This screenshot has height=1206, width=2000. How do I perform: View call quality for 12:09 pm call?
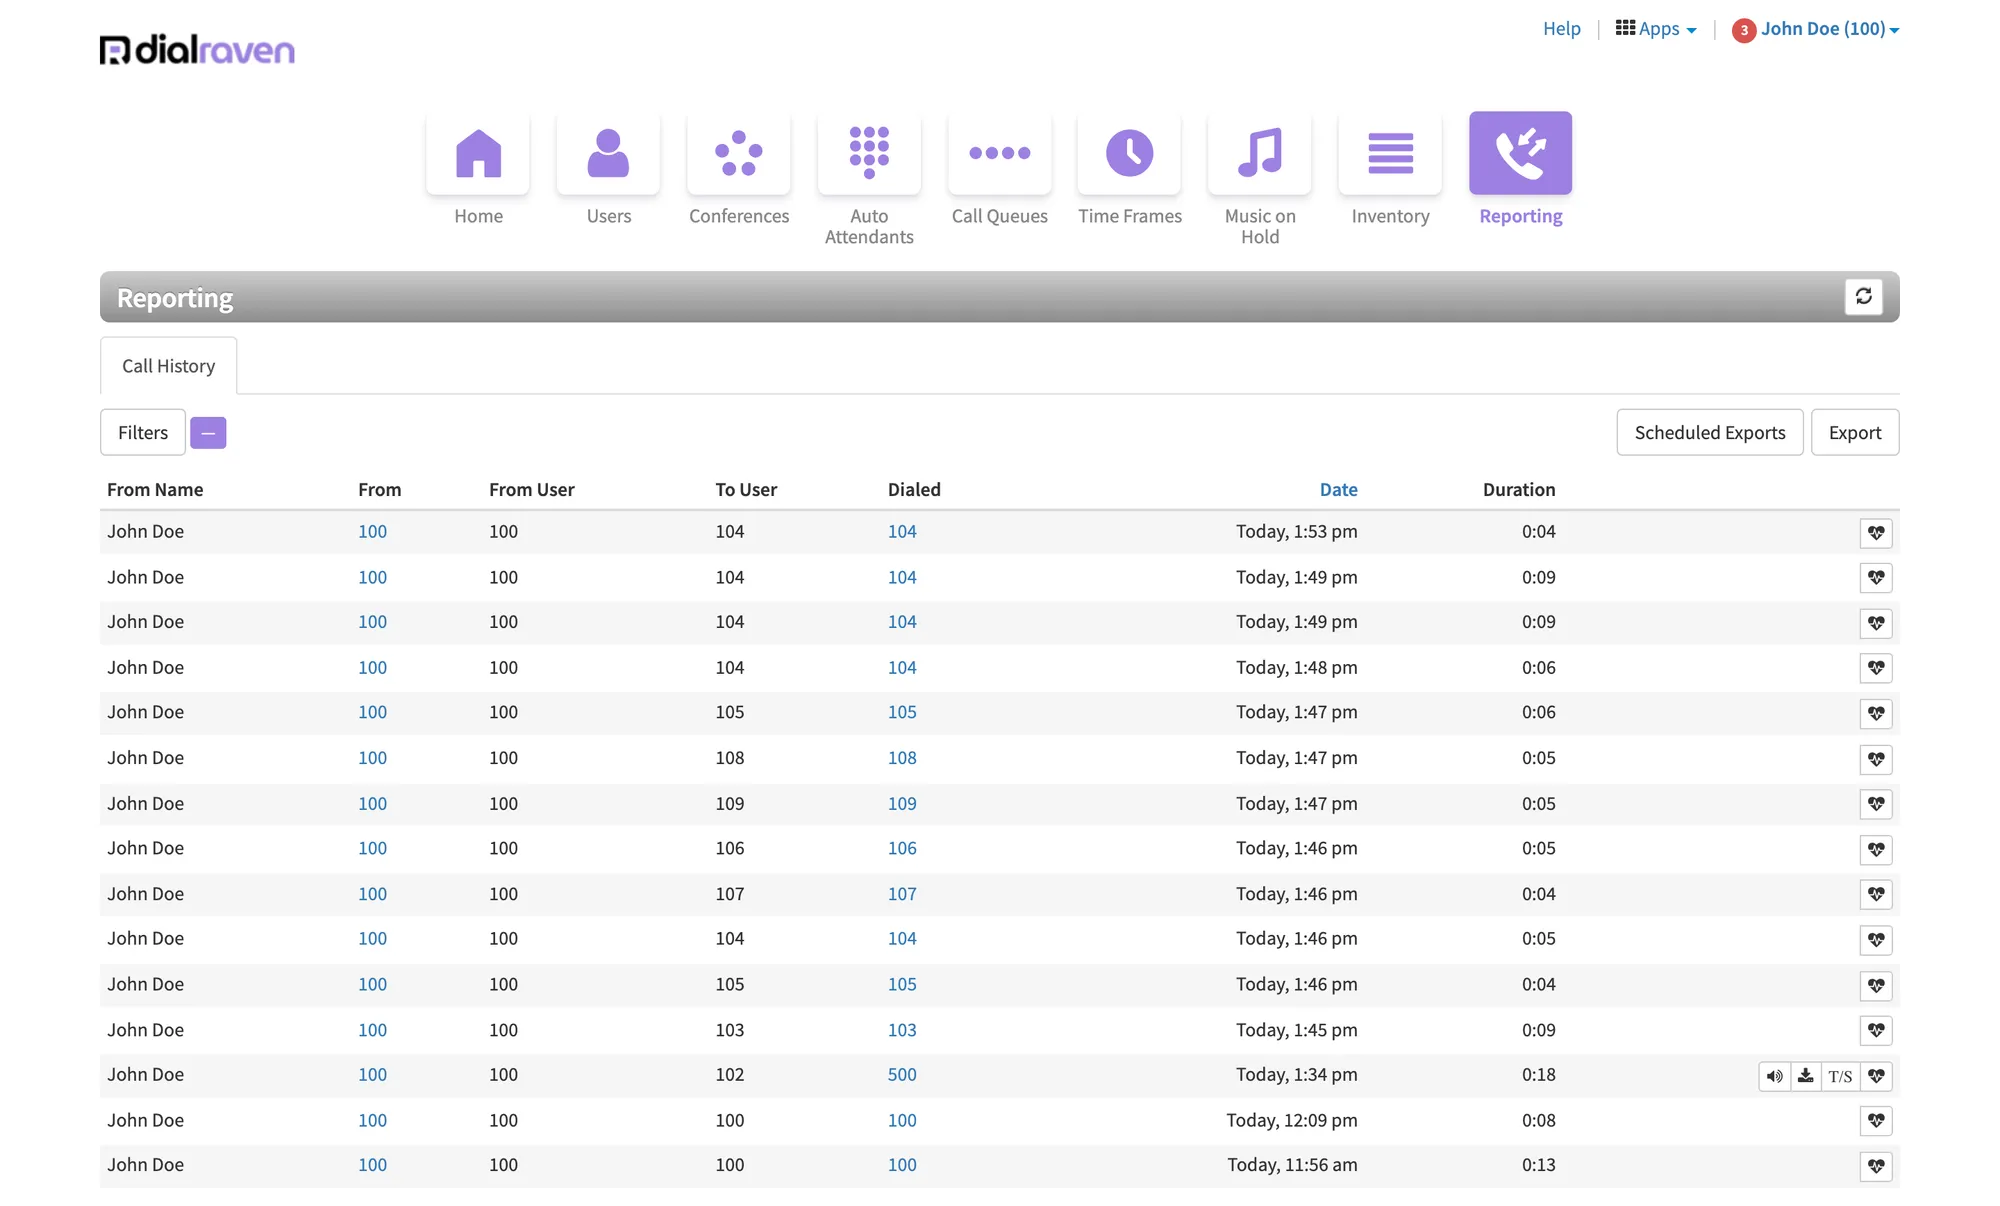click(1876, 1121)
